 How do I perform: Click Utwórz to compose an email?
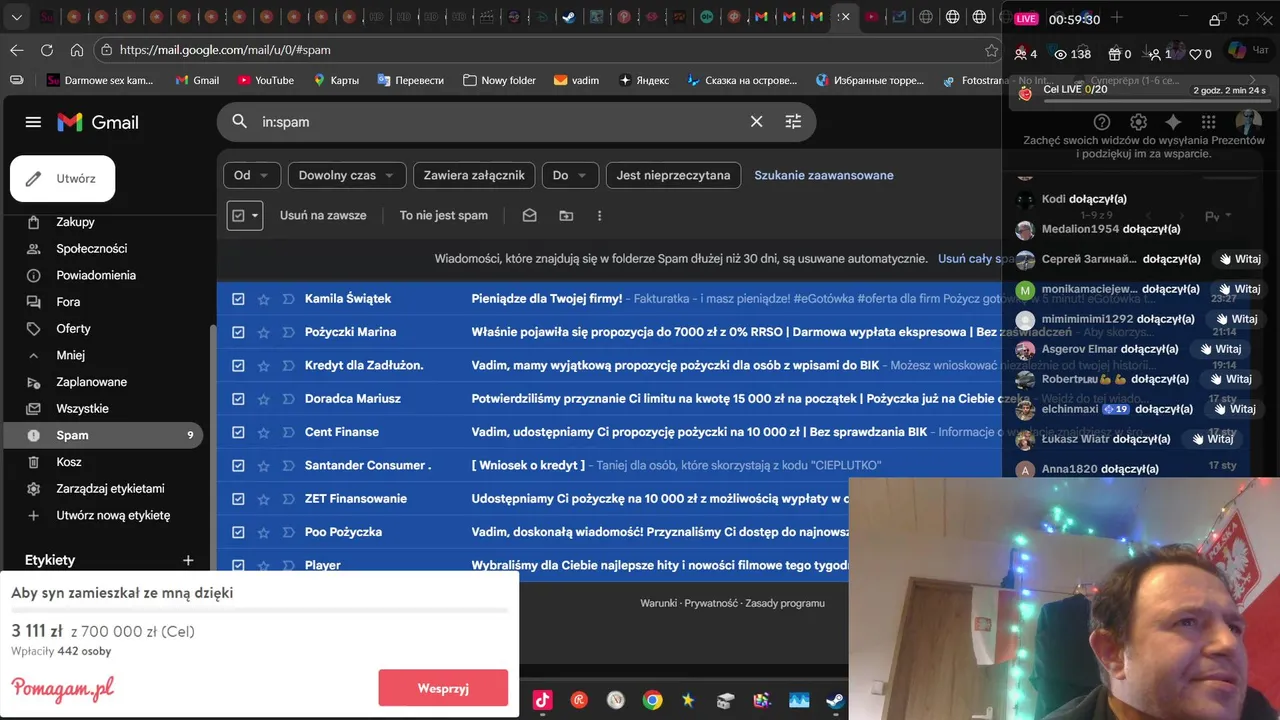tap(63, 179)
